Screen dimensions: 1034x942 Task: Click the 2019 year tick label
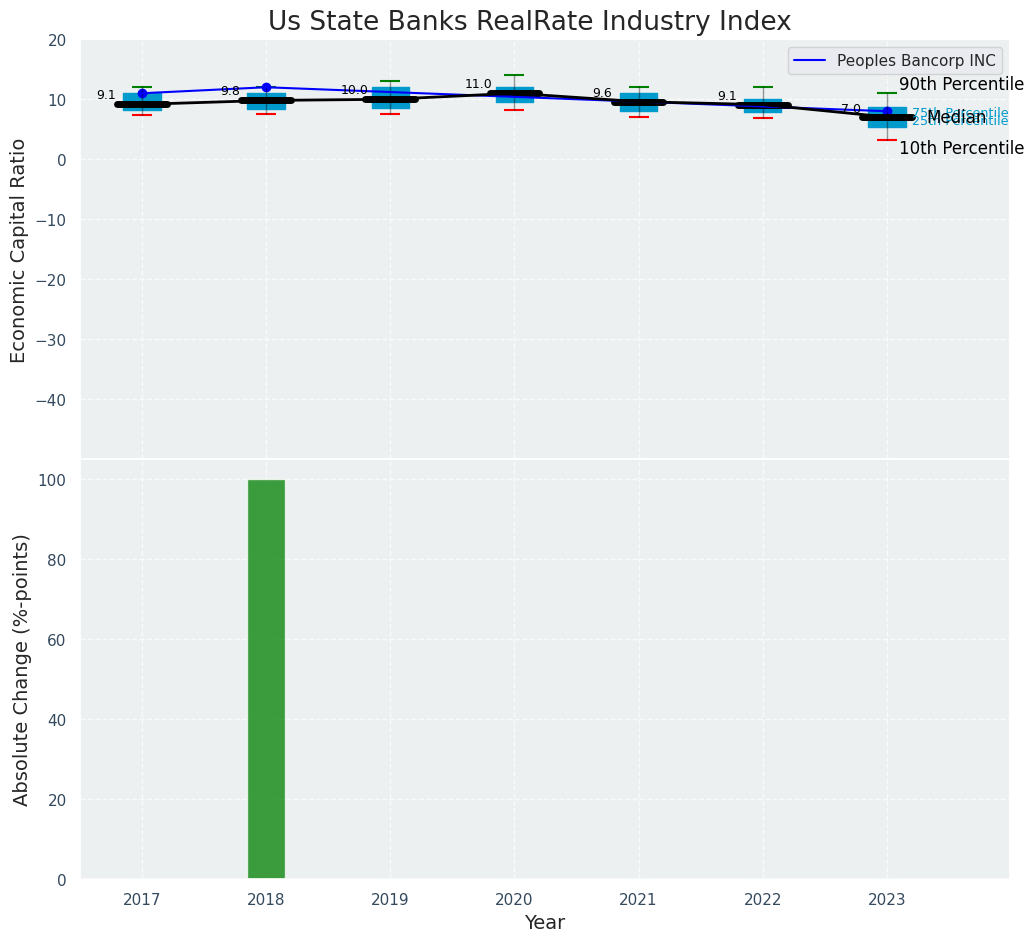click(390, 900)
